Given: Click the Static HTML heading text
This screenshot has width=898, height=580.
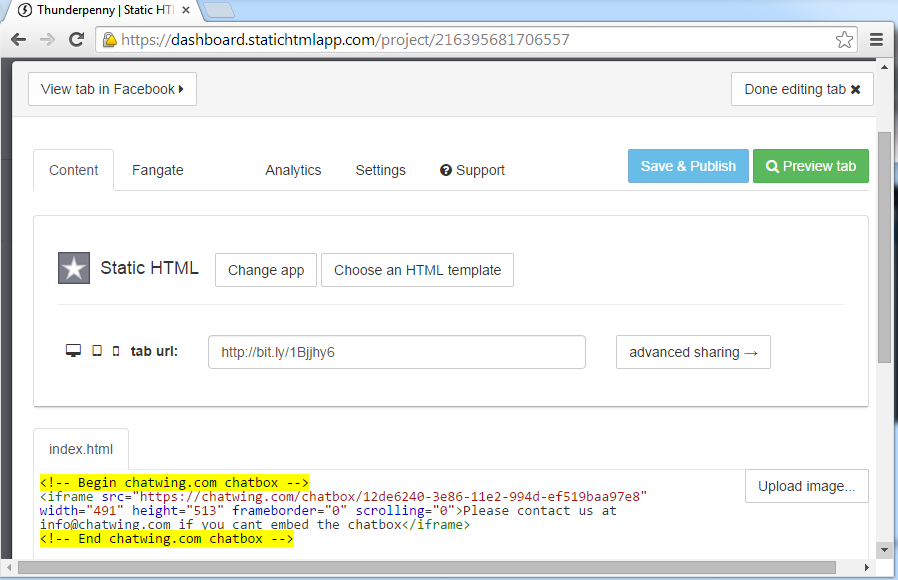Looking at the screenshot, I should click(x=149, y=268).
